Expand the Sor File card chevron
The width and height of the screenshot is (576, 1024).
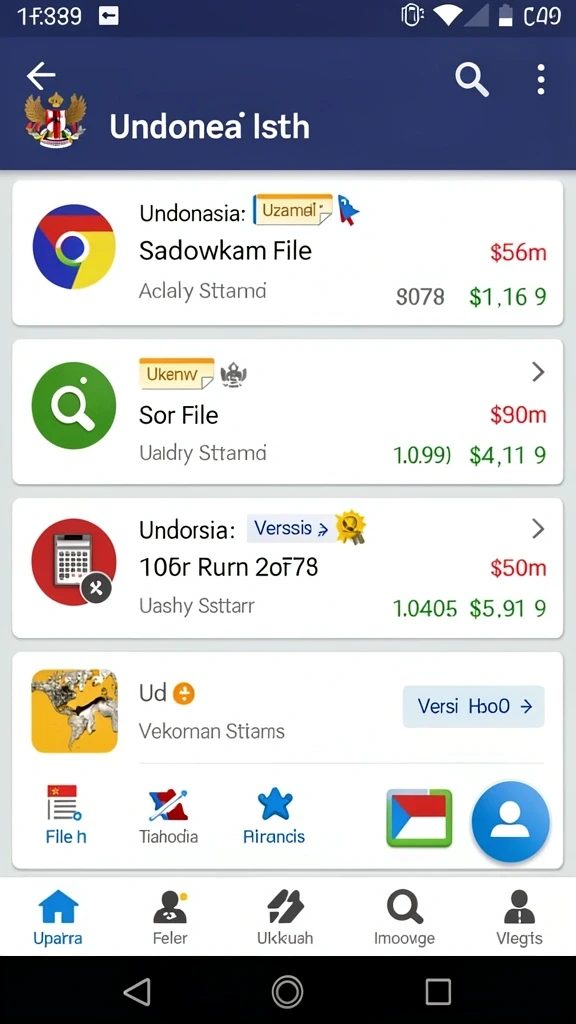tap(537, 372)
